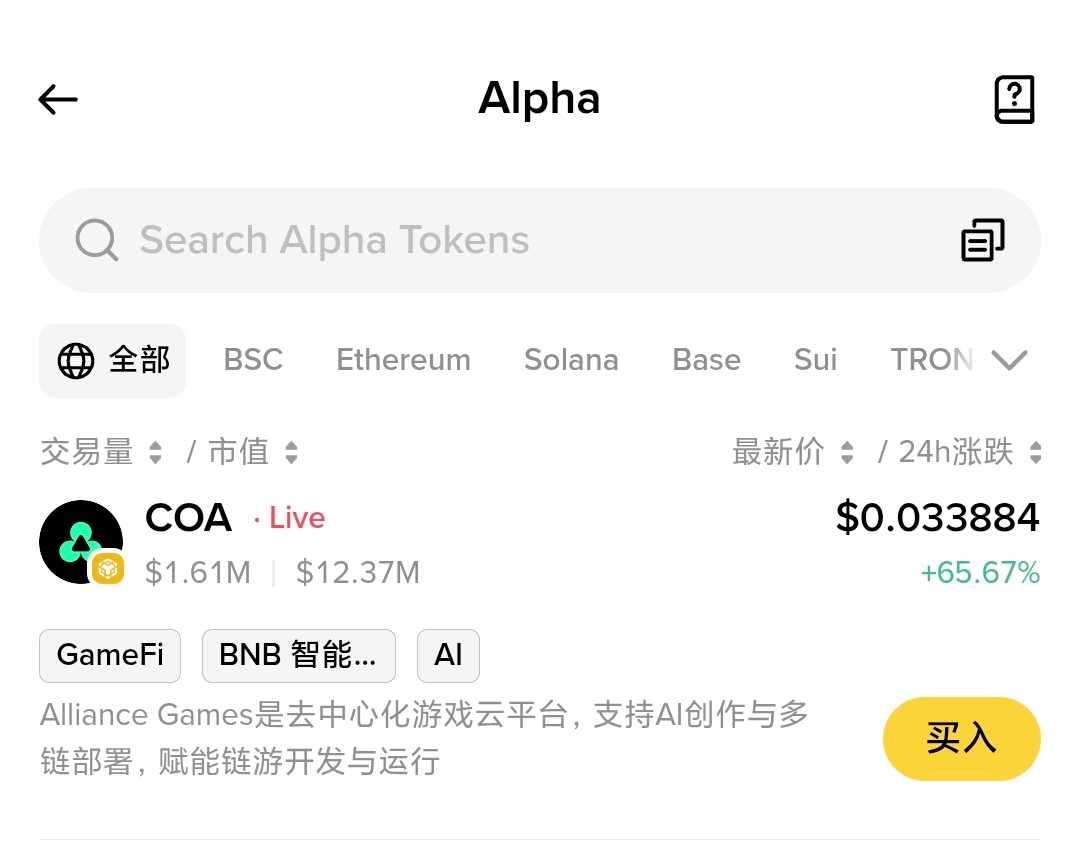Toggle sort by 交易量 (volume)
Viewport: 1080px width, 867px height.
point(100,452)
